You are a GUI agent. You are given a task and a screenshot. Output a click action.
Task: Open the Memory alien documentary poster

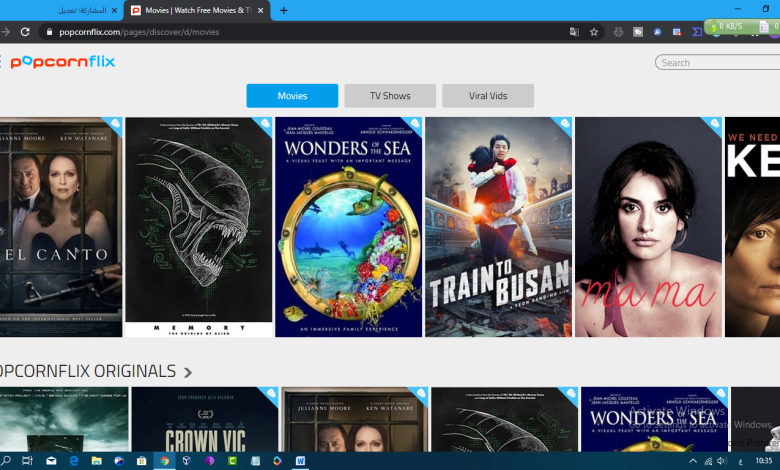(198, 227)
